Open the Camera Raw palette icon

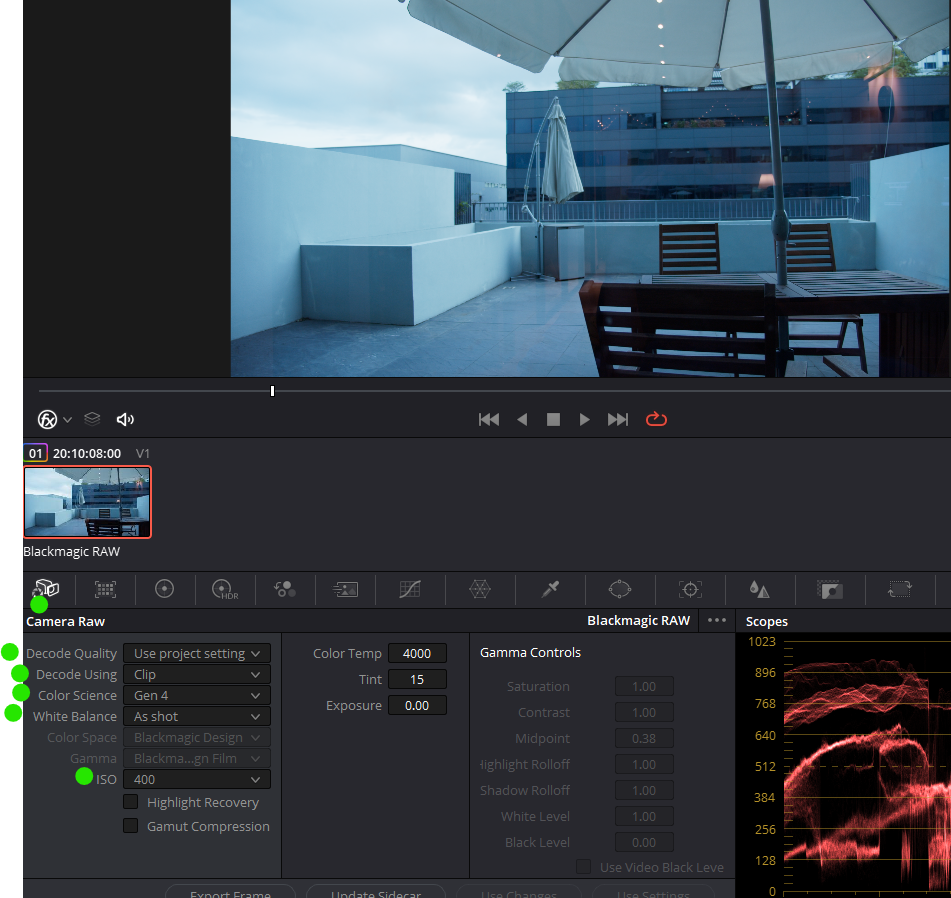46,589
